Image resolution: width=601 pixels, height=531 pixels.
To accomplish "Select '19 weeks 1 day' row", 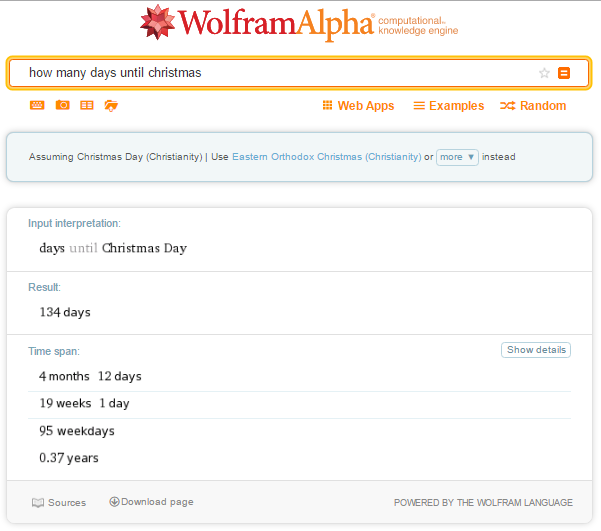I will (x=84, y=403).
